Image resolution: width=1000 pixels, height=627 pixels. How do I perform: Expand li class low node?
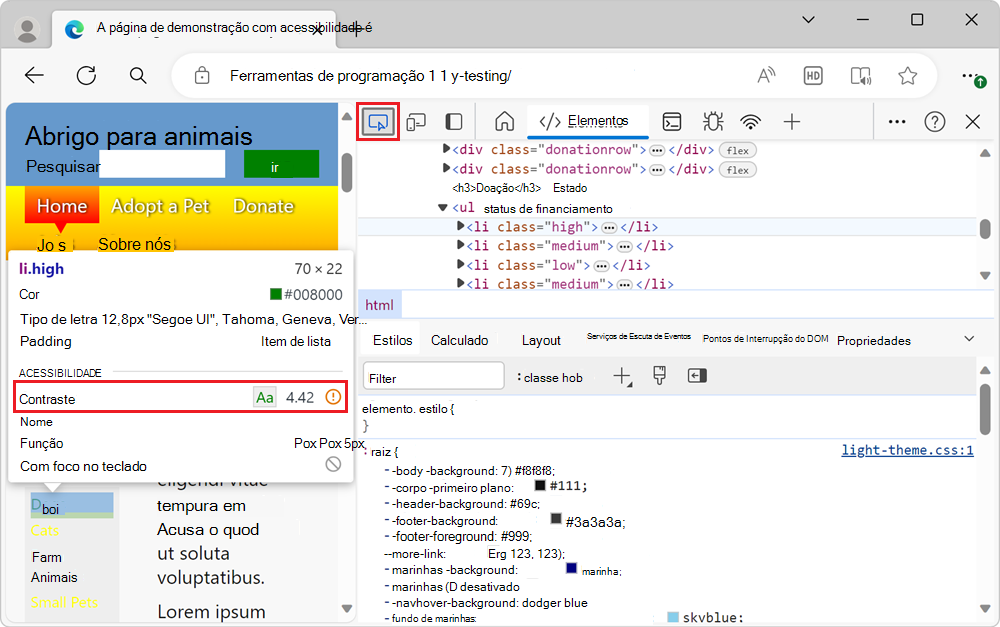click(x=460, y=264)
